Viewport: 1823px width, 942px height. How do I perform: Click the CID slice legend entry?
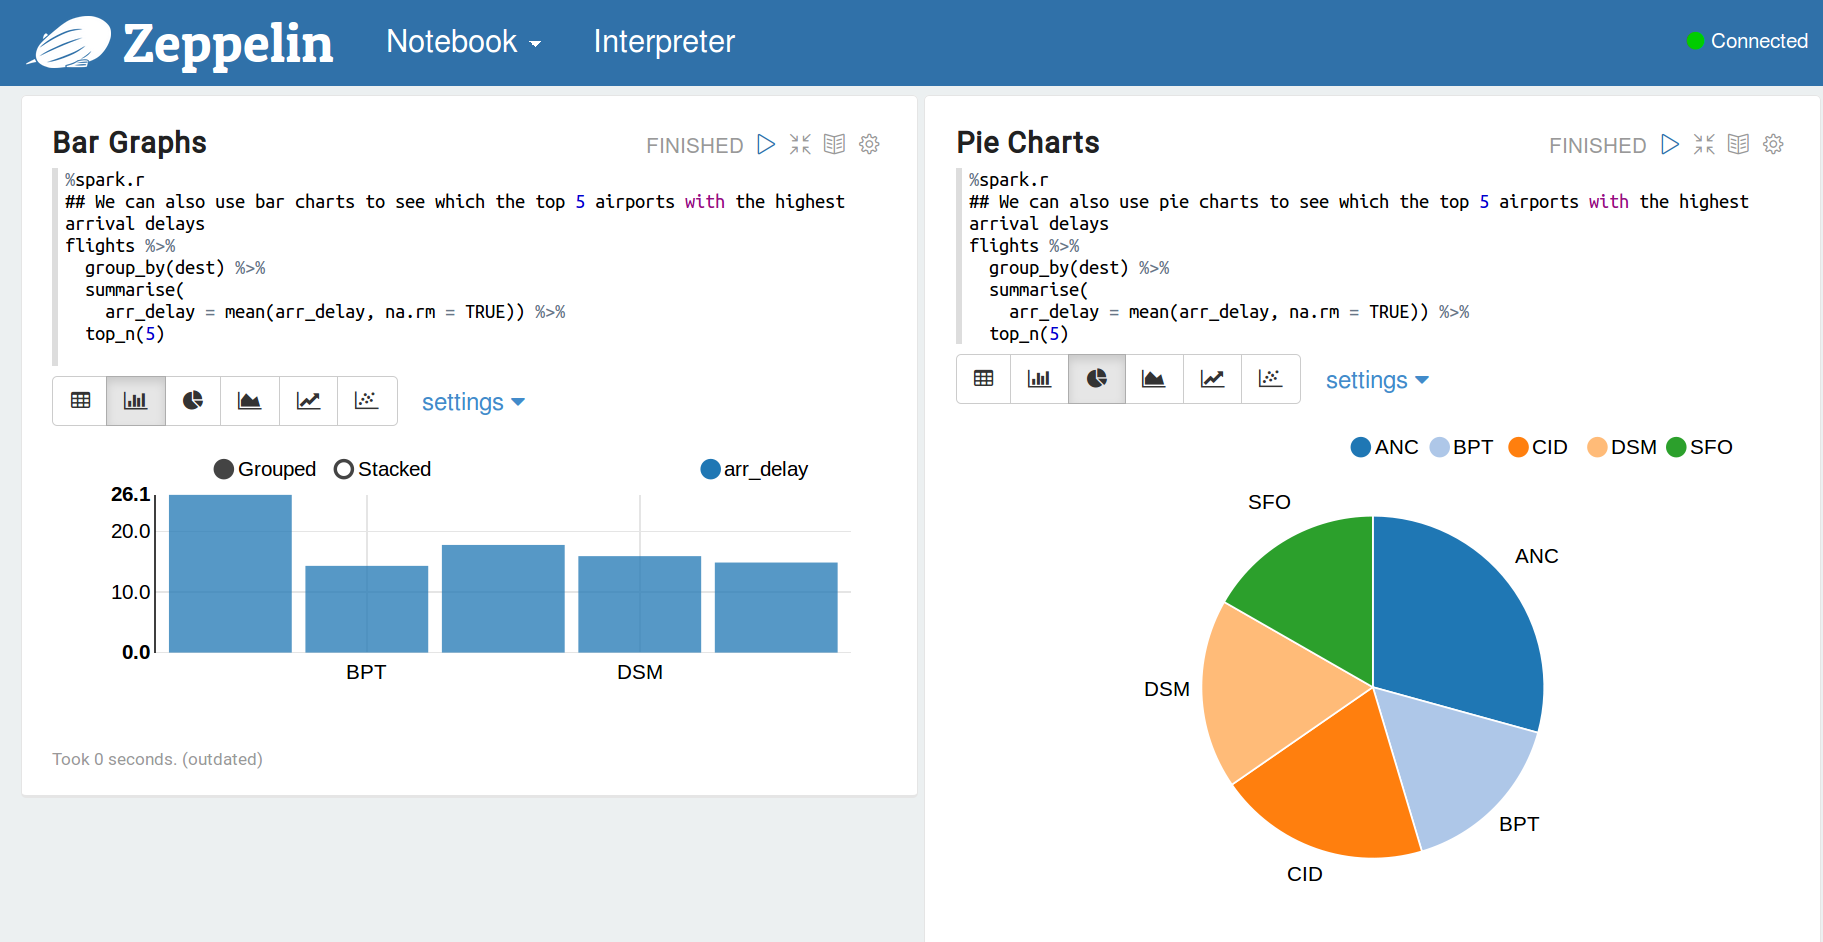click(1538, 447)
